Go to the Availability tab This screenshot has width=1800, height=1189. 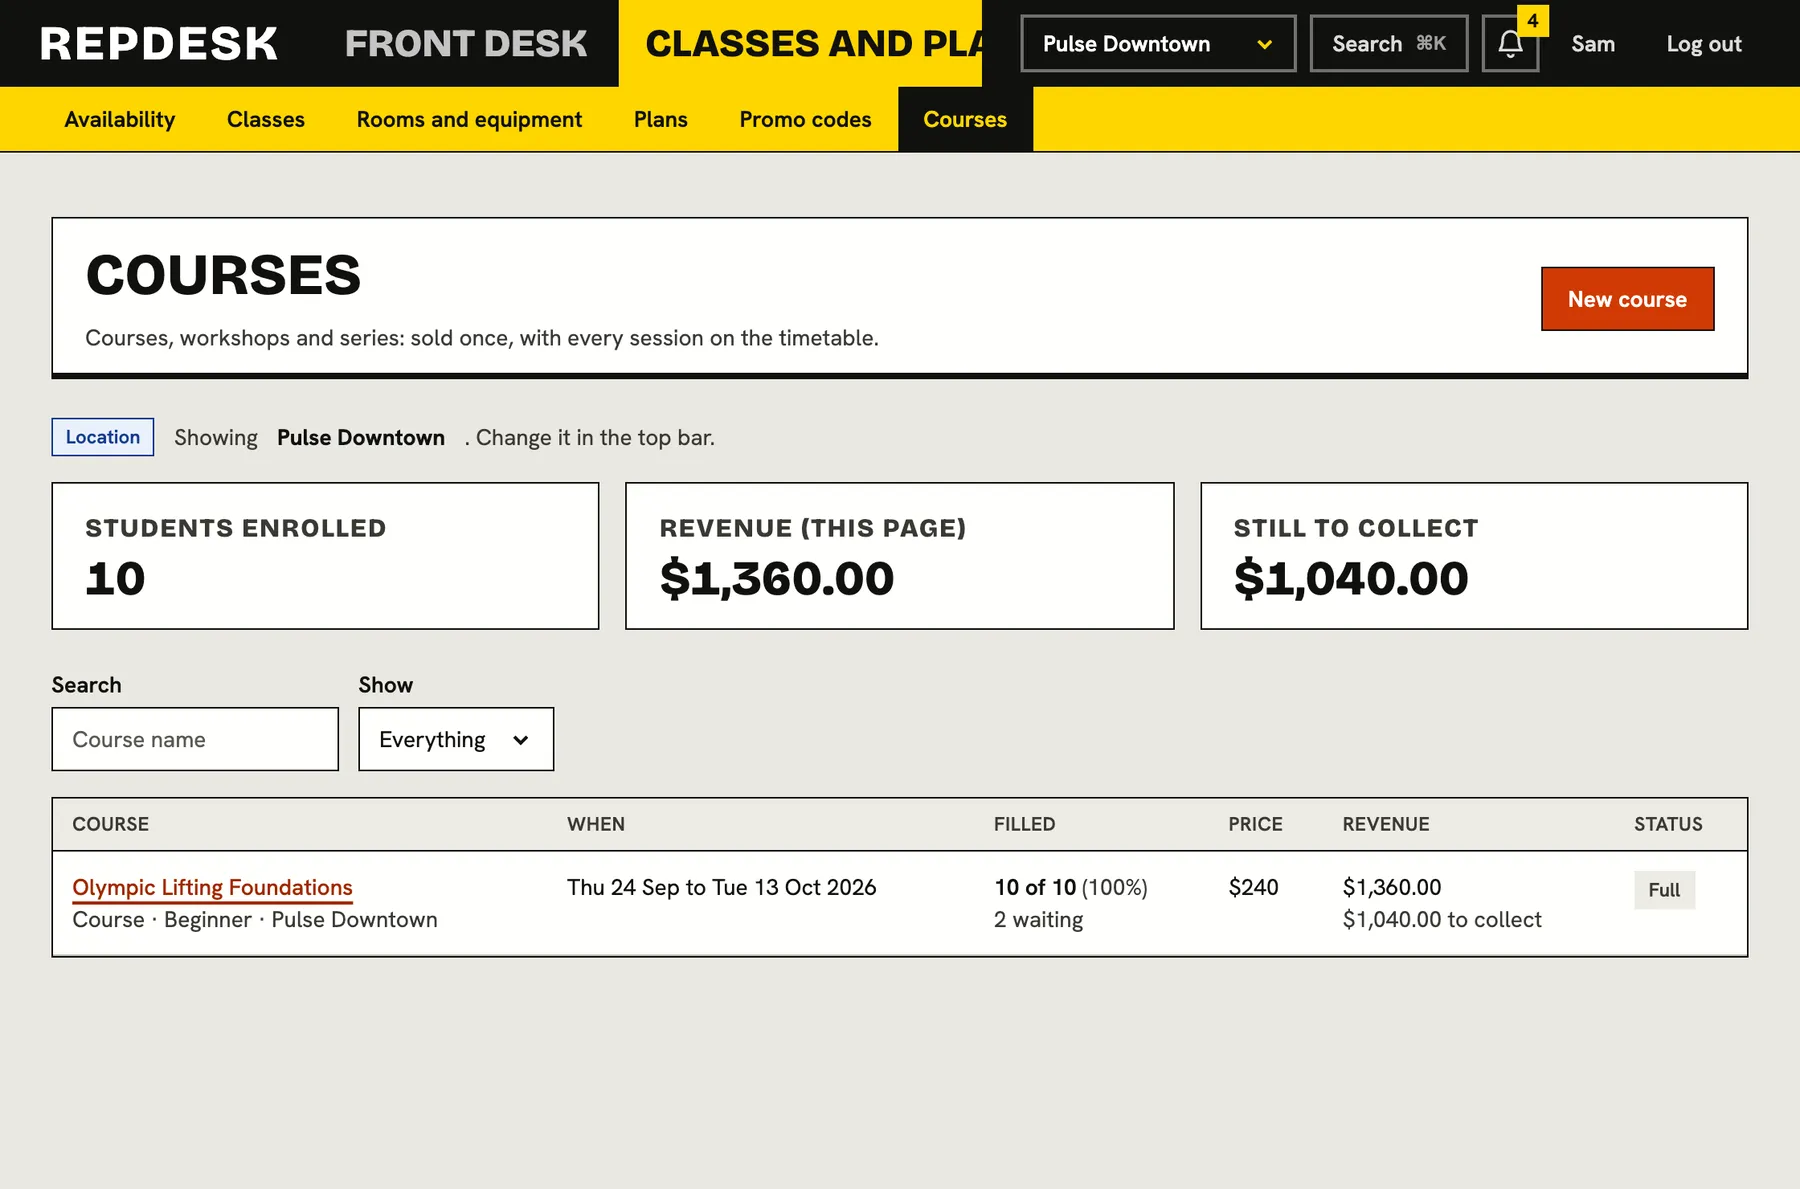click(120, 119)
